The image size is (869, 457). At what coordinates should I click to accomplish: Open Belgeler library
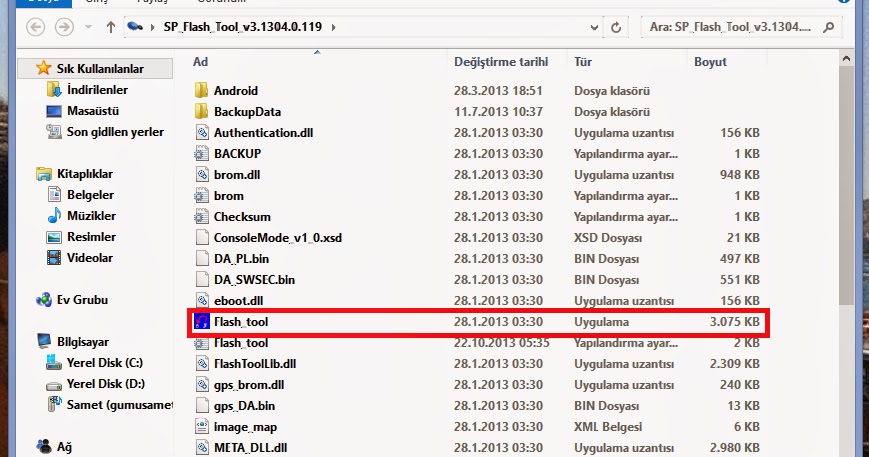[90, 195]
